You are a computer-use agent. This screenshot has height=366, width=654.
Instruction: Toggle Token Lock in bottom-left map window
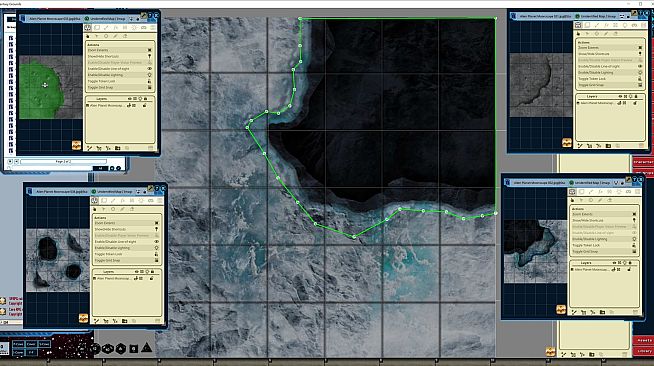pyautogui.click(x=126, y=254)
